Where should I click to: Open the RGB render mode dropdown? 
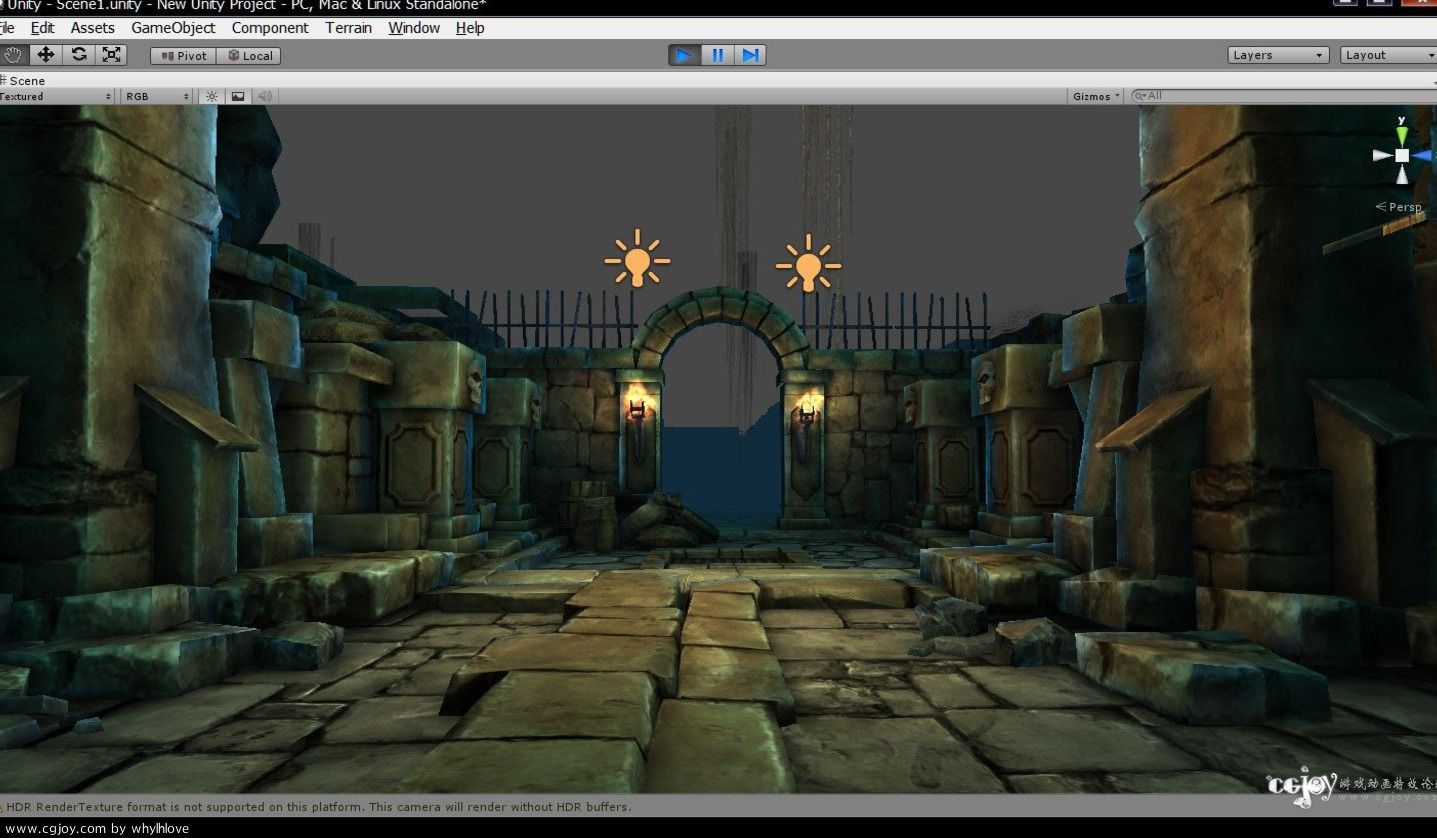tap(157, 96)
